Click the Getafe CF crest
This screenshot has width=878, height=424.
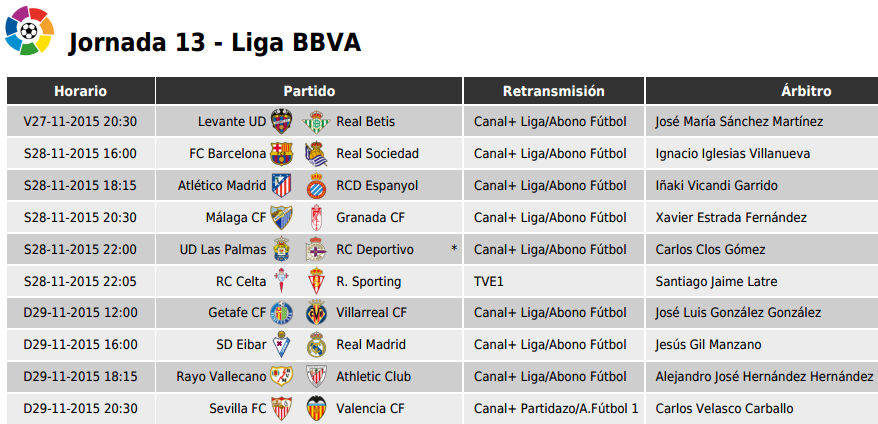point(282,313)
